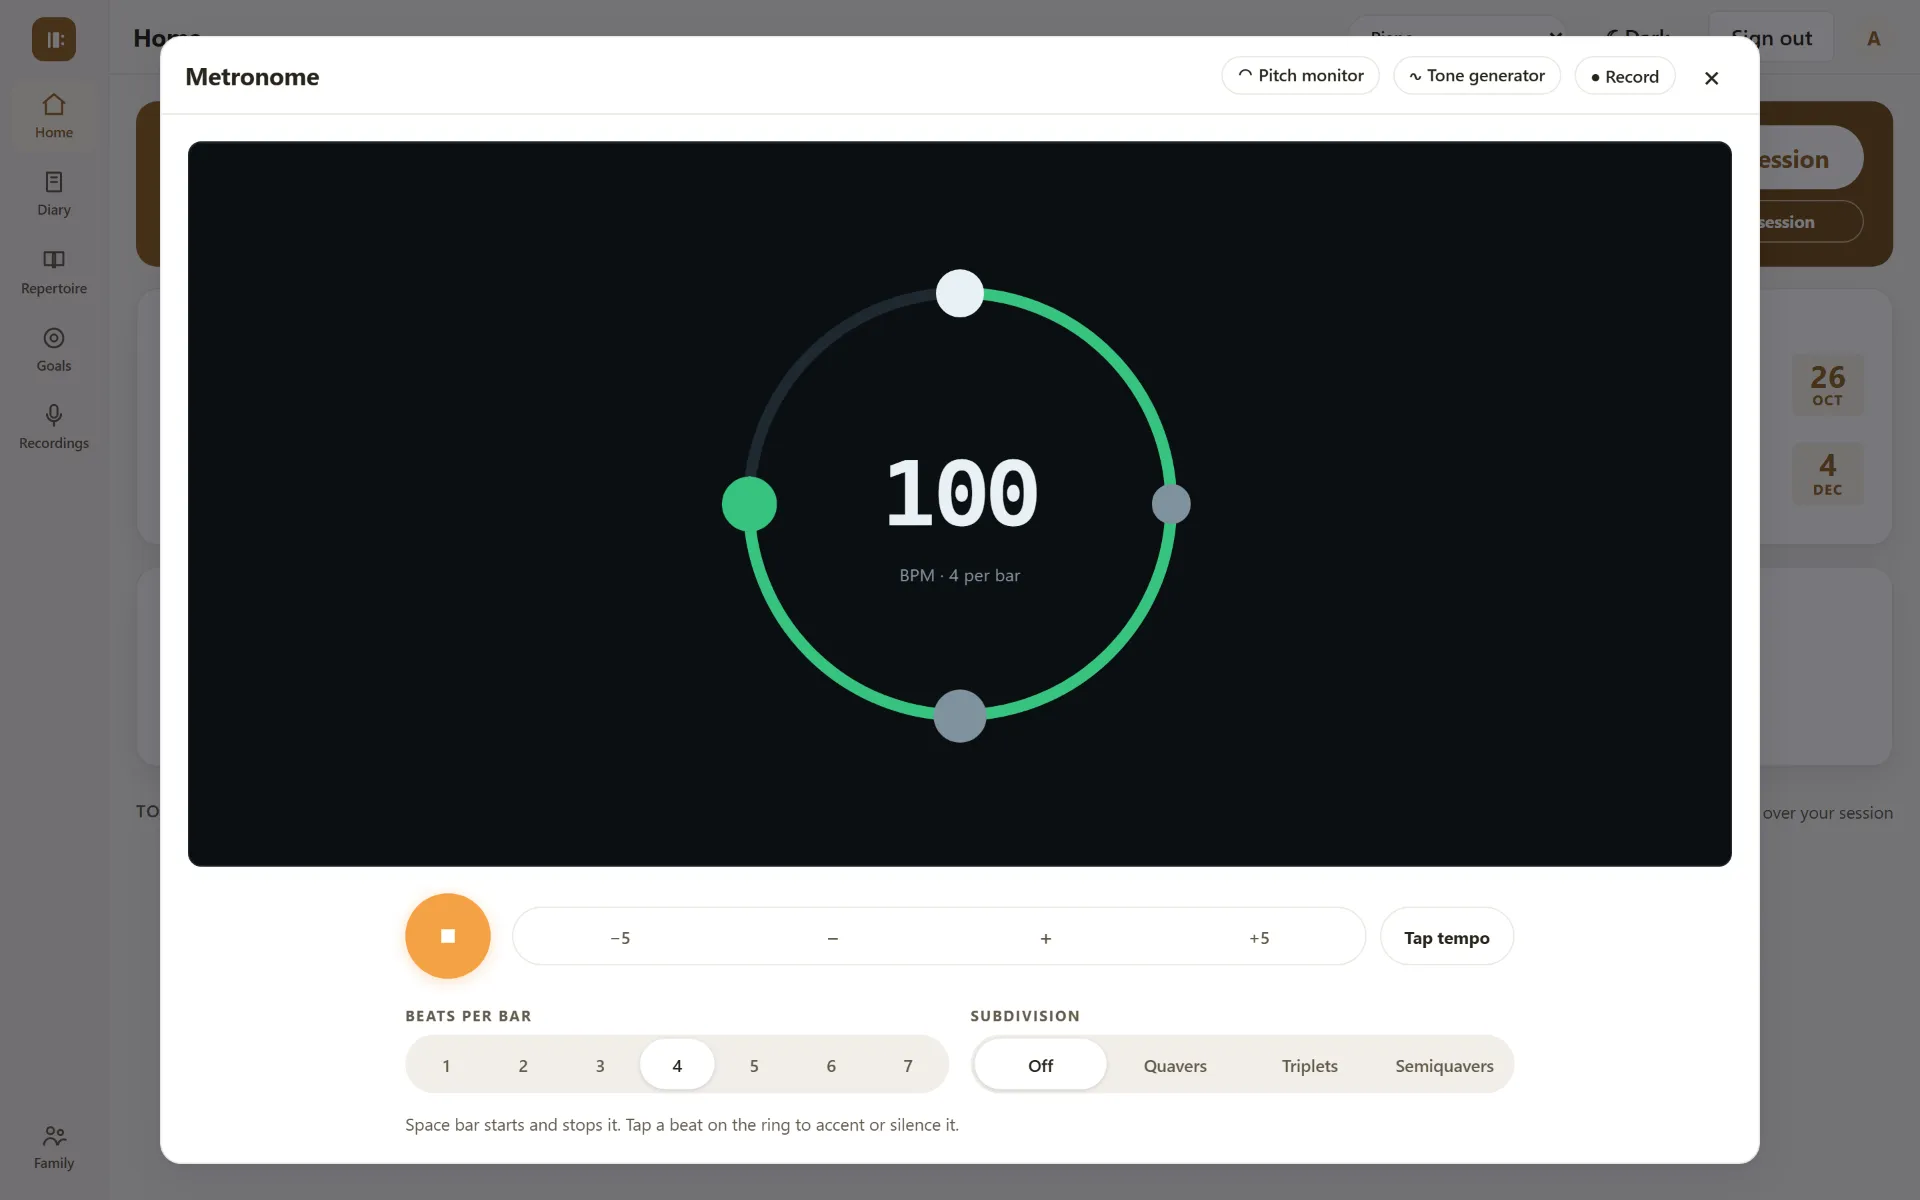Open the Goals page

tap(54, 350)
